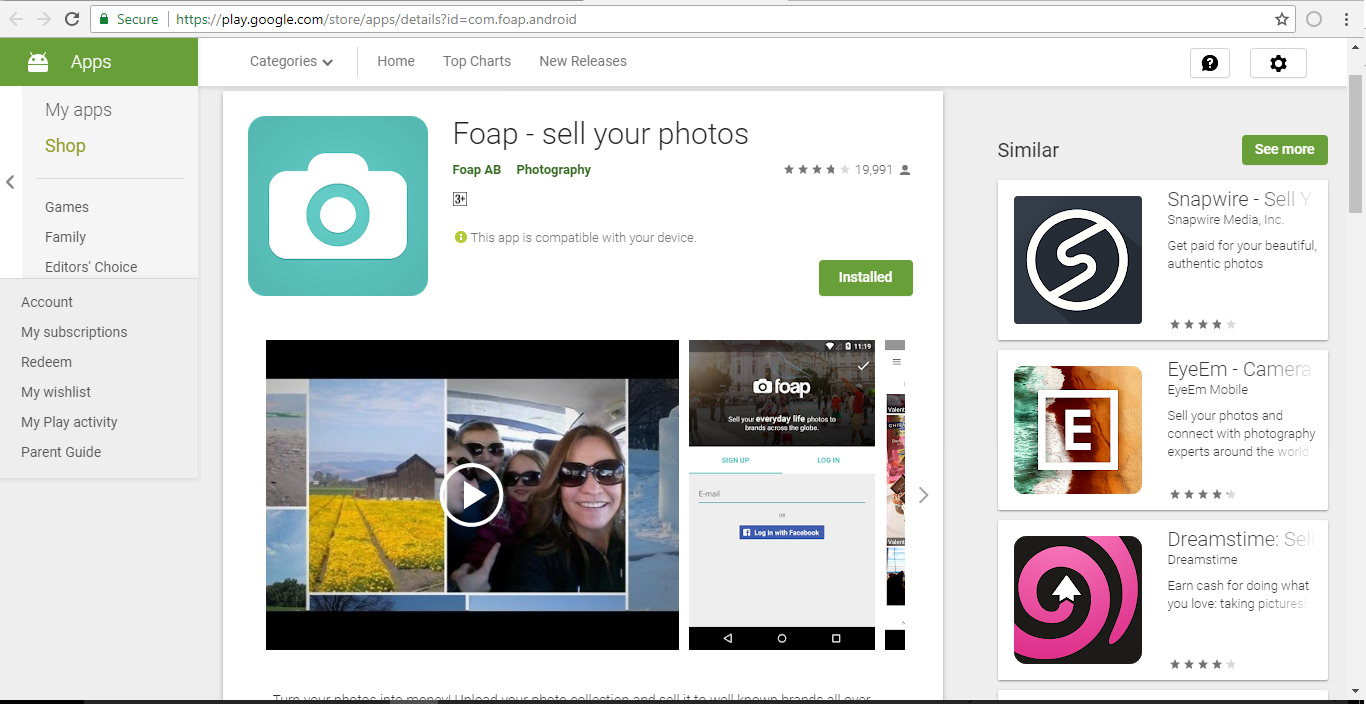Open Account link
1366x704 pixels.
(x=47, y=302)
